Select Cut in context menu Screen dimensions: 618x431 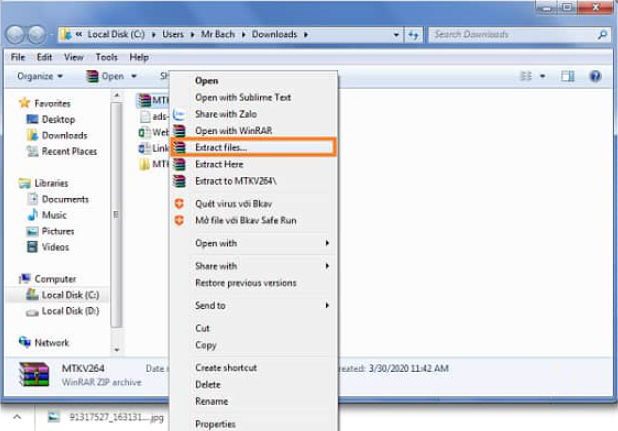click(x=253, y=328)
